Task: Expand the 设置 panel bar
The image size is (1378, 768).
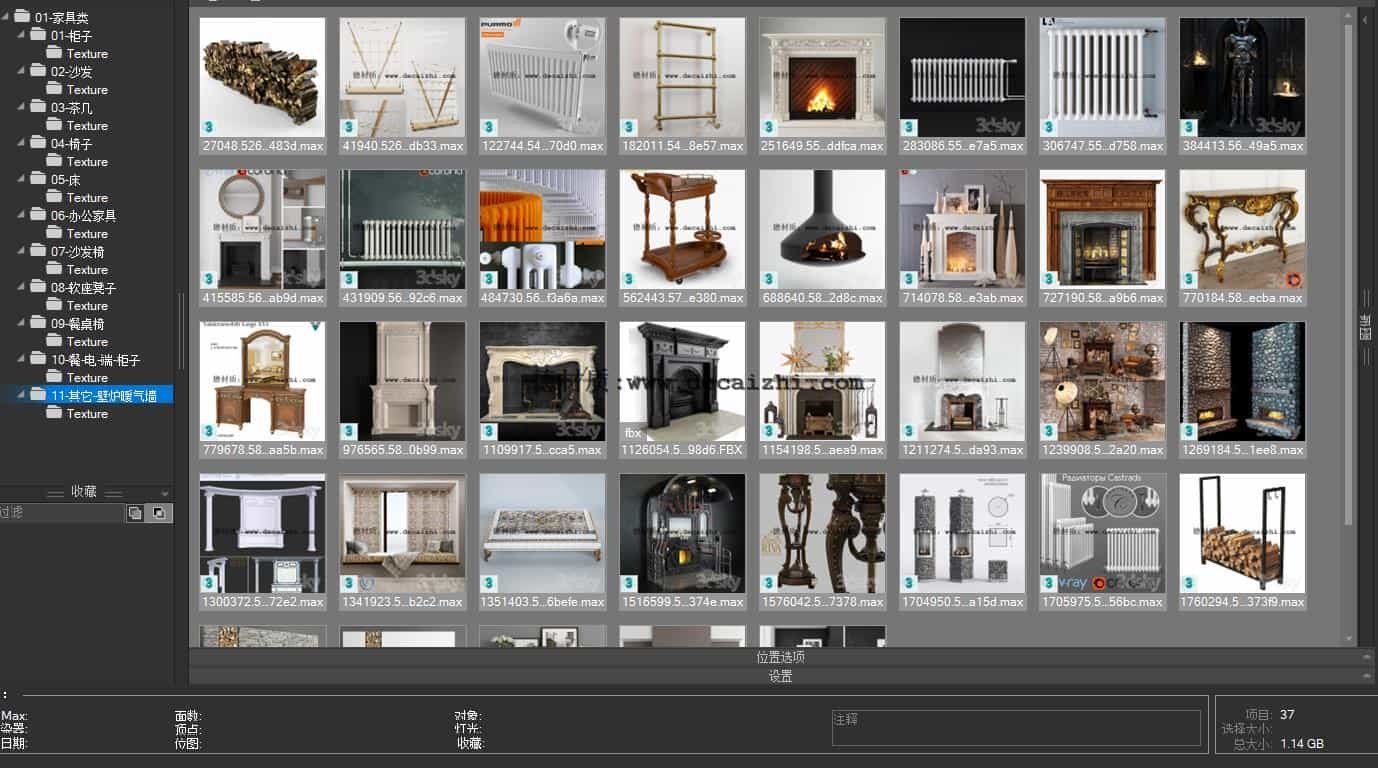Action: [x=780, y=676]
